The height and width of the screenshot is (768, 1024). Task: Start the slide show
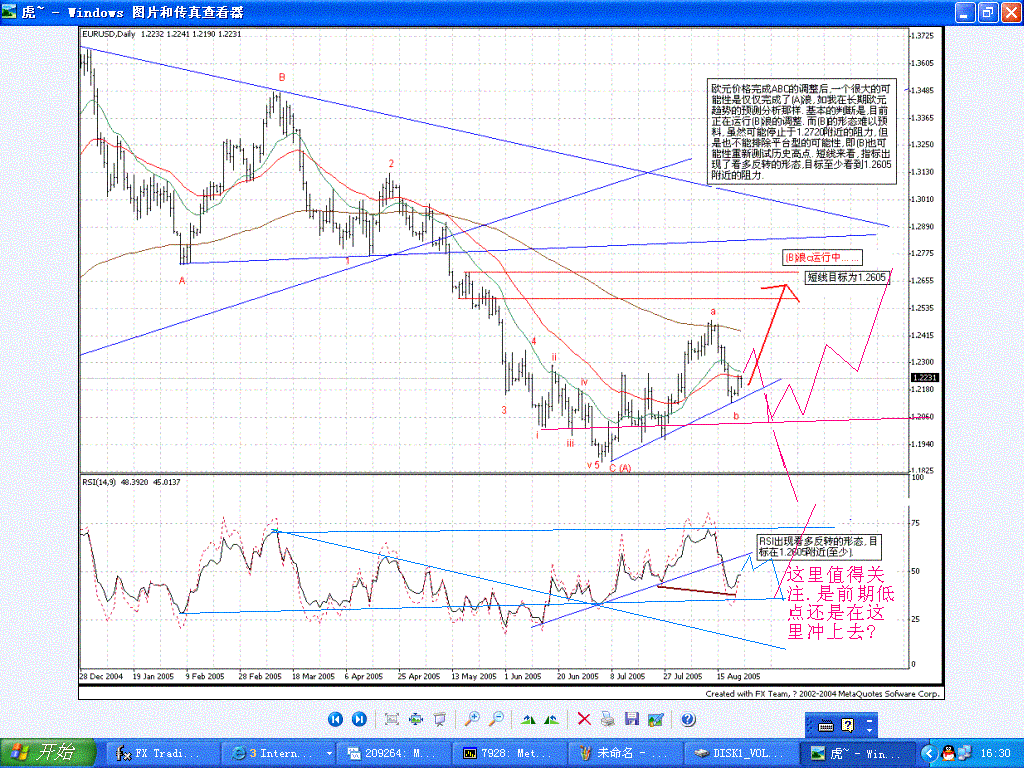click(x=440, y=719)
